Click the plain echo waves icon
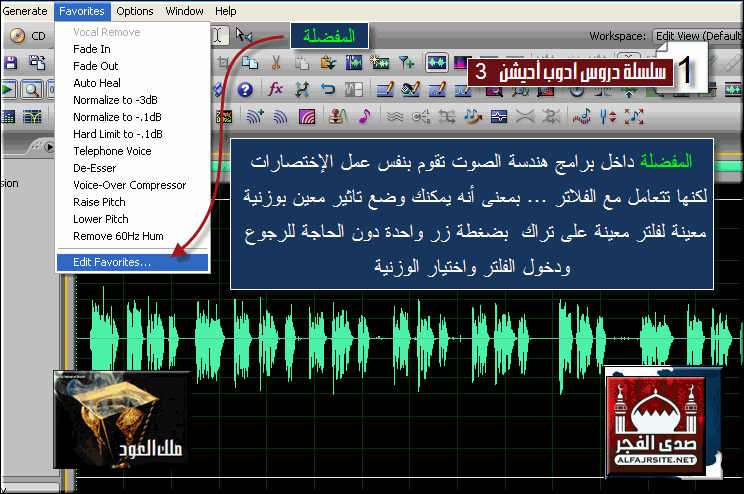Viewport: 744px width, 494px height. (x=280, y=116)
